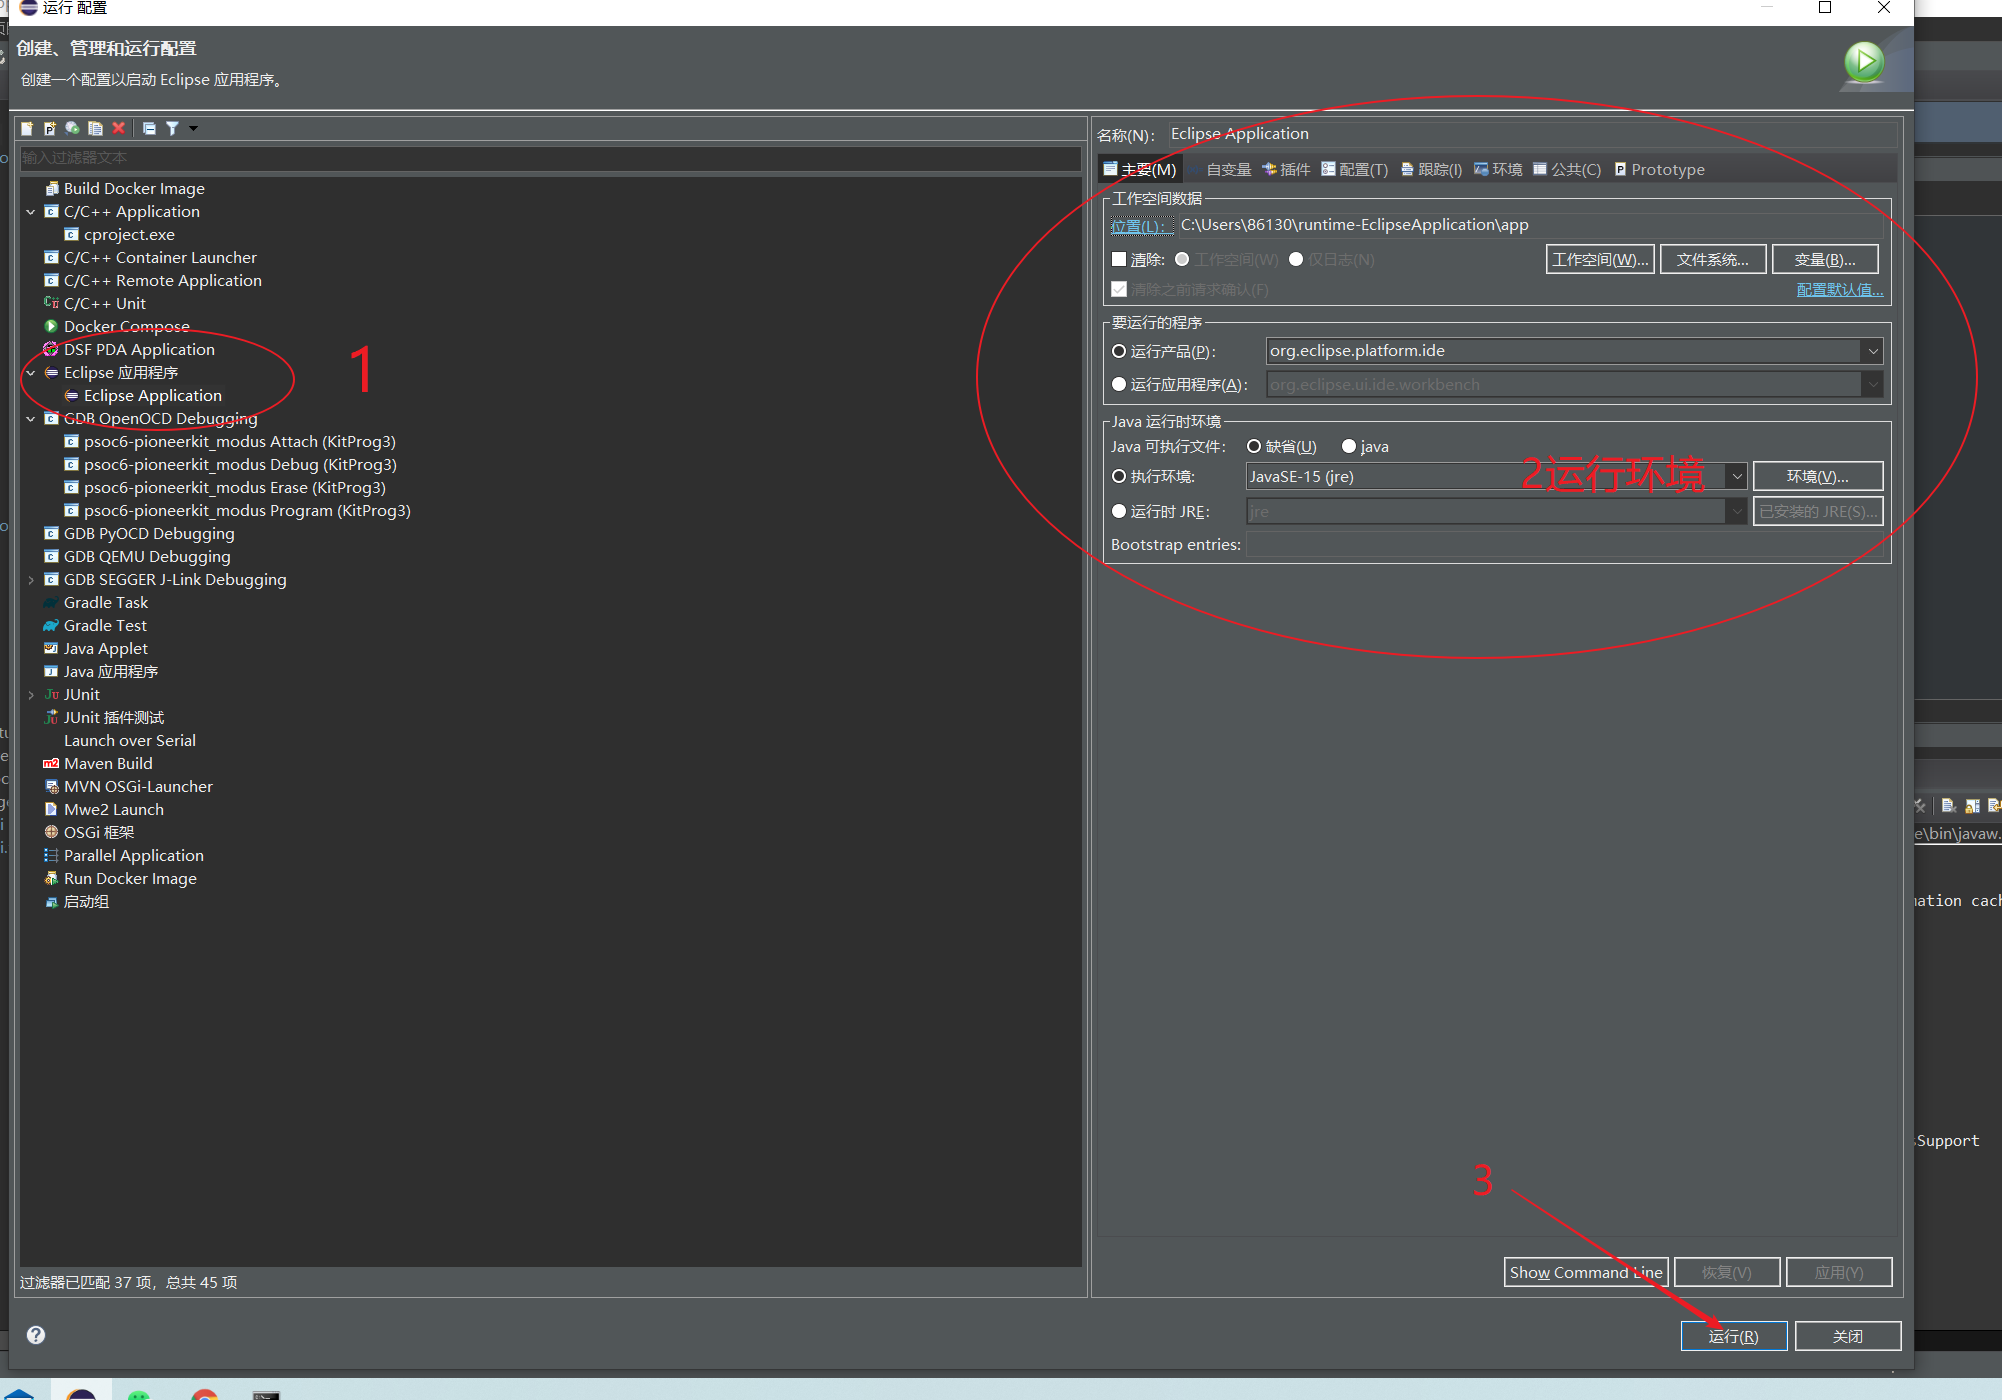This screenshot has height=1400, width=2002.
Task: Click the new prototype configuration icon
Action: [49, 128]
